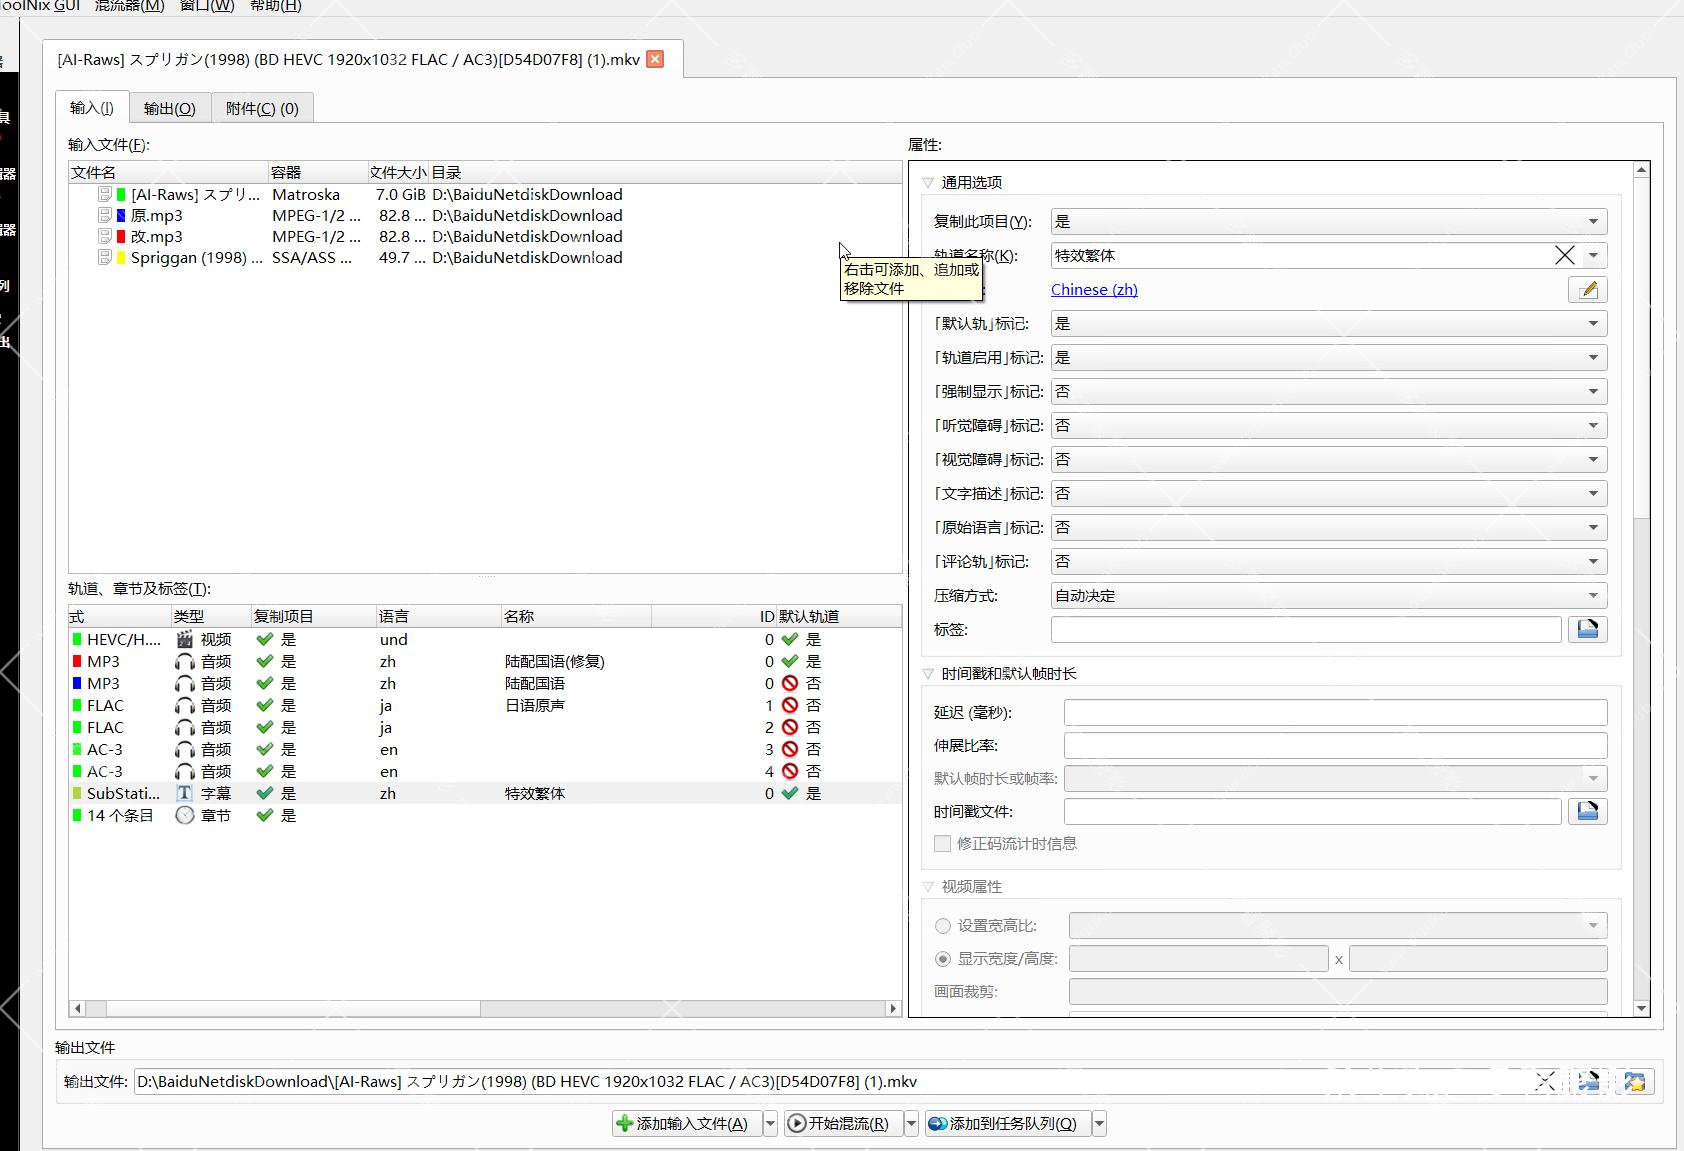This screenshot has width=1684, height=1151.
Task: Click the Chinese (zh) language link
Action: click(x=1094, y=290)
